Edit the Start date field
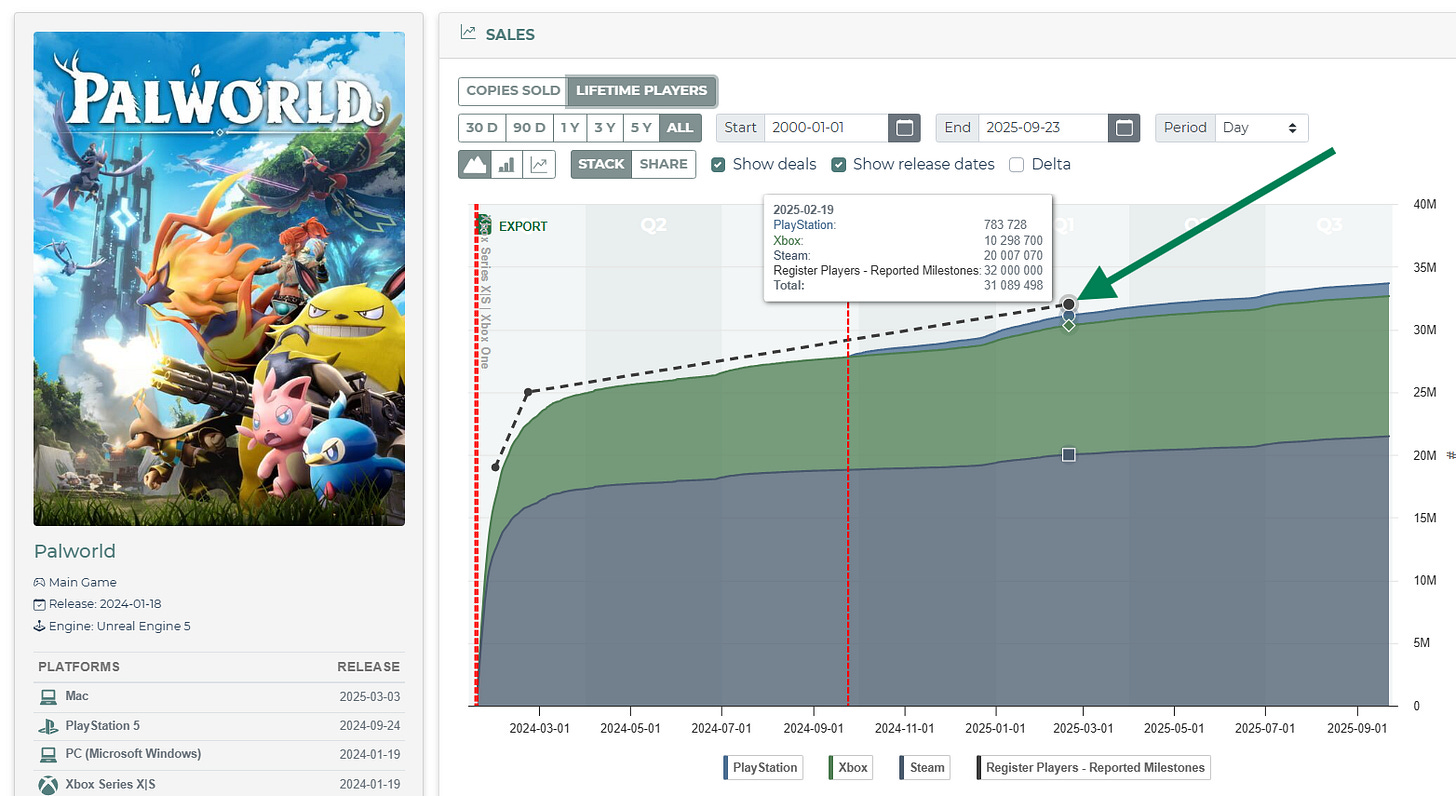1456x796 pixels. 826,128
